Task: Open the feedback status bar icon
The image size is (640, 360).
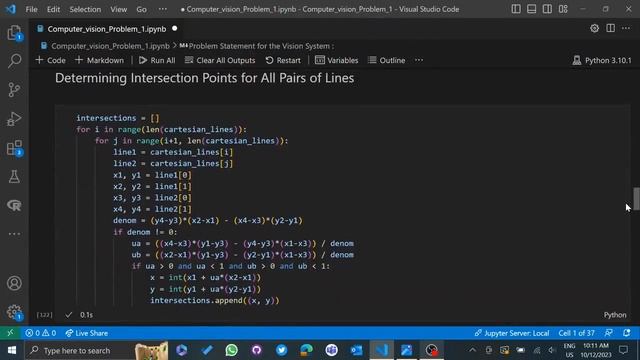Action: point(609,333)
